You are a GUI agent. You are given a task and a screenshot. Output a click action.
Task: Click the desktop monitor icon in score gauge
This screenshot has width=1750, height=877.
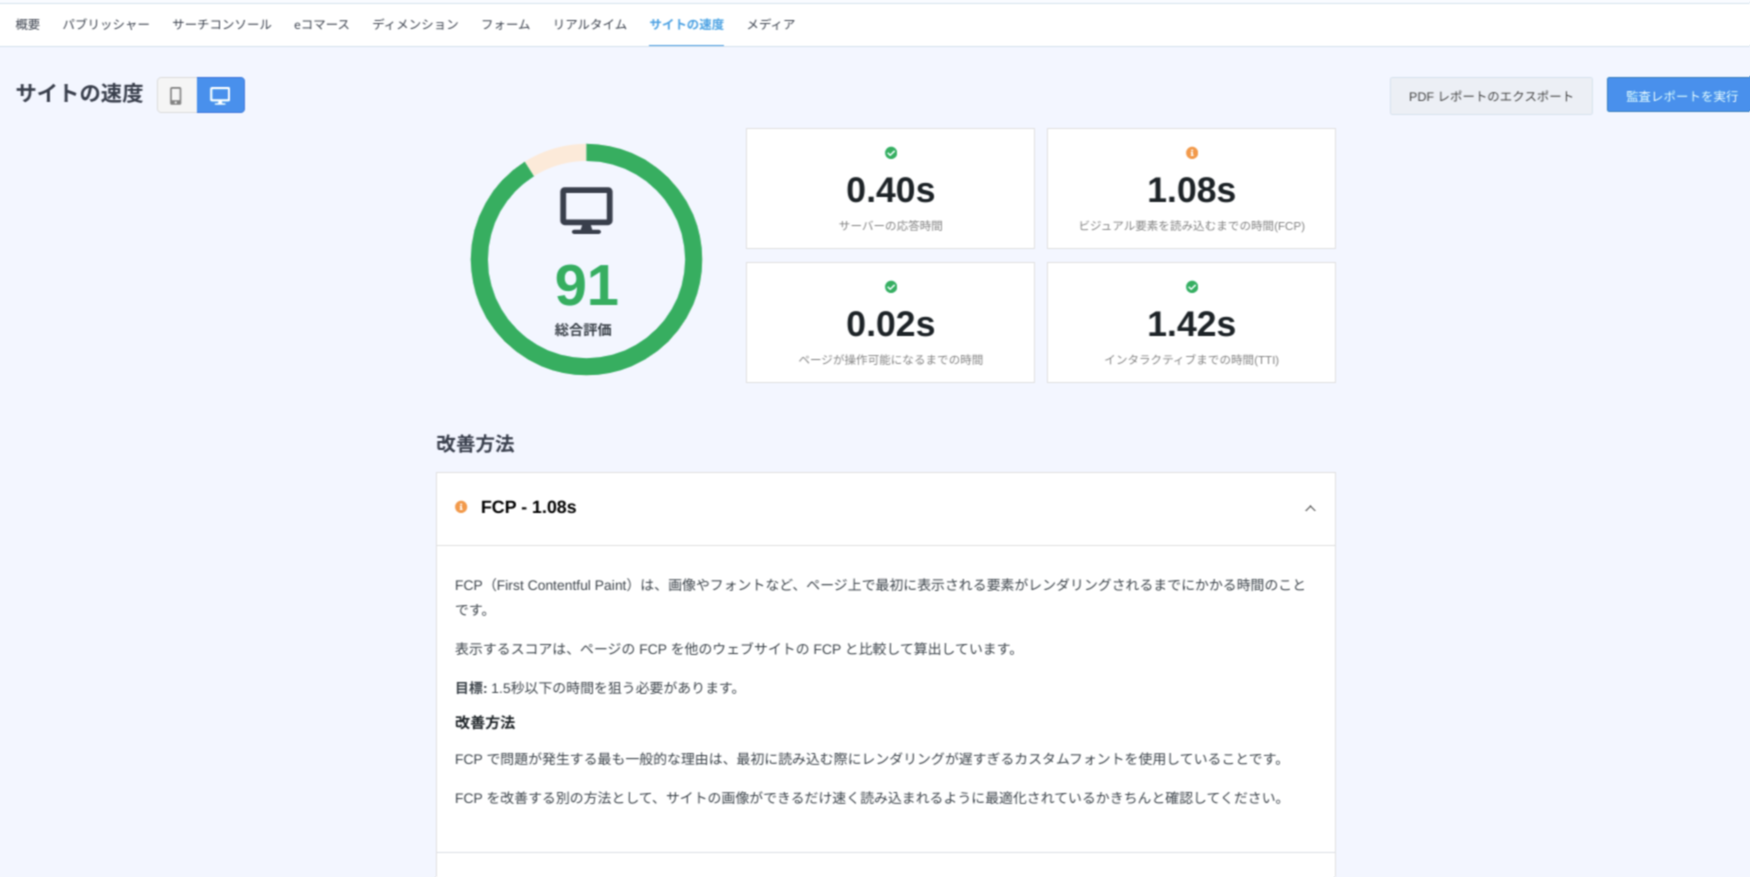click(586, 210)
